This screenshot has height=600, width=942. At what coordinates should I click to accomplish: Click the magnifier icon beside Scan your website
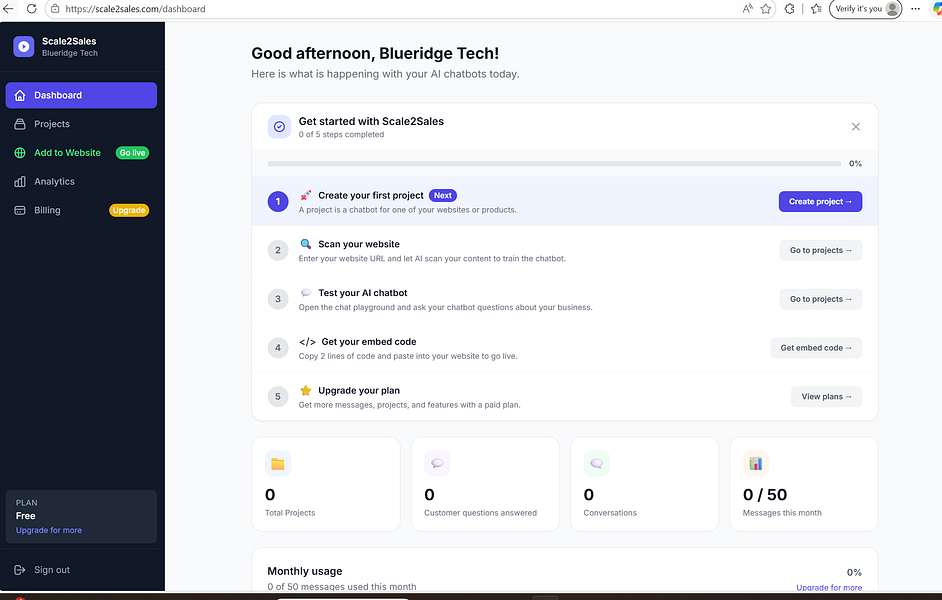point(306,244)
